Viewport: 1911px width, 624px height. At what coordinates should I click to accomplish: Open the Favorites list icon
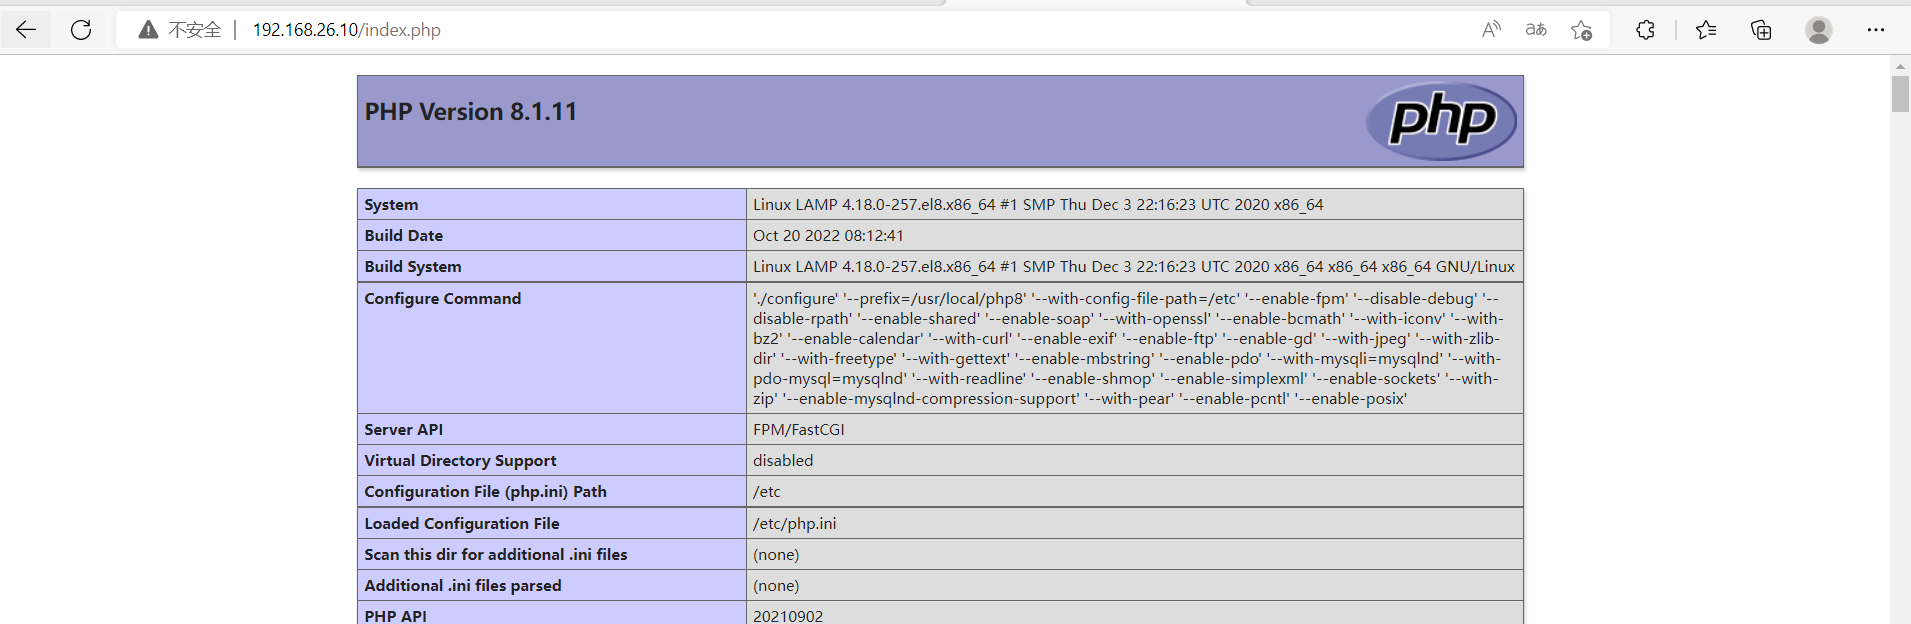click(x=1706, y=30)
